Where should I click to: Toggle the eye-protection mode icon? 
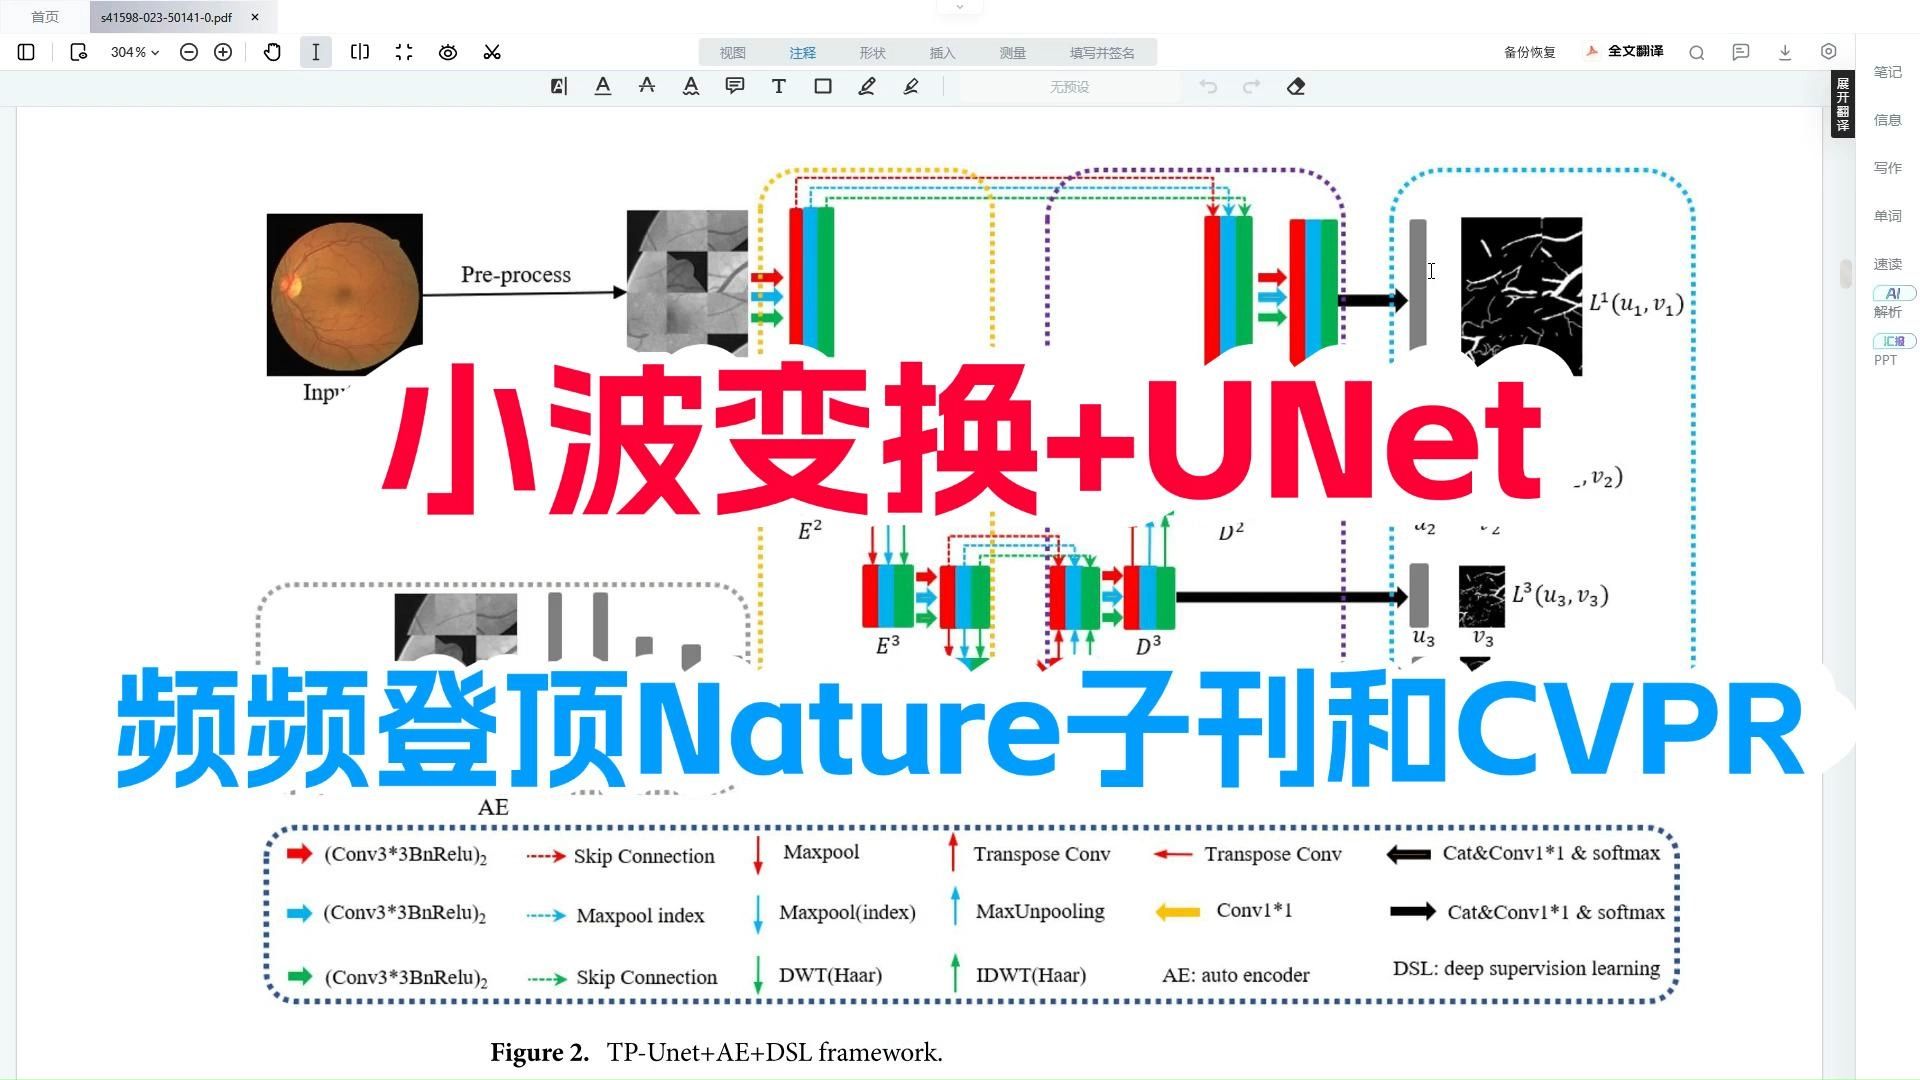click(x=448, y=52)
